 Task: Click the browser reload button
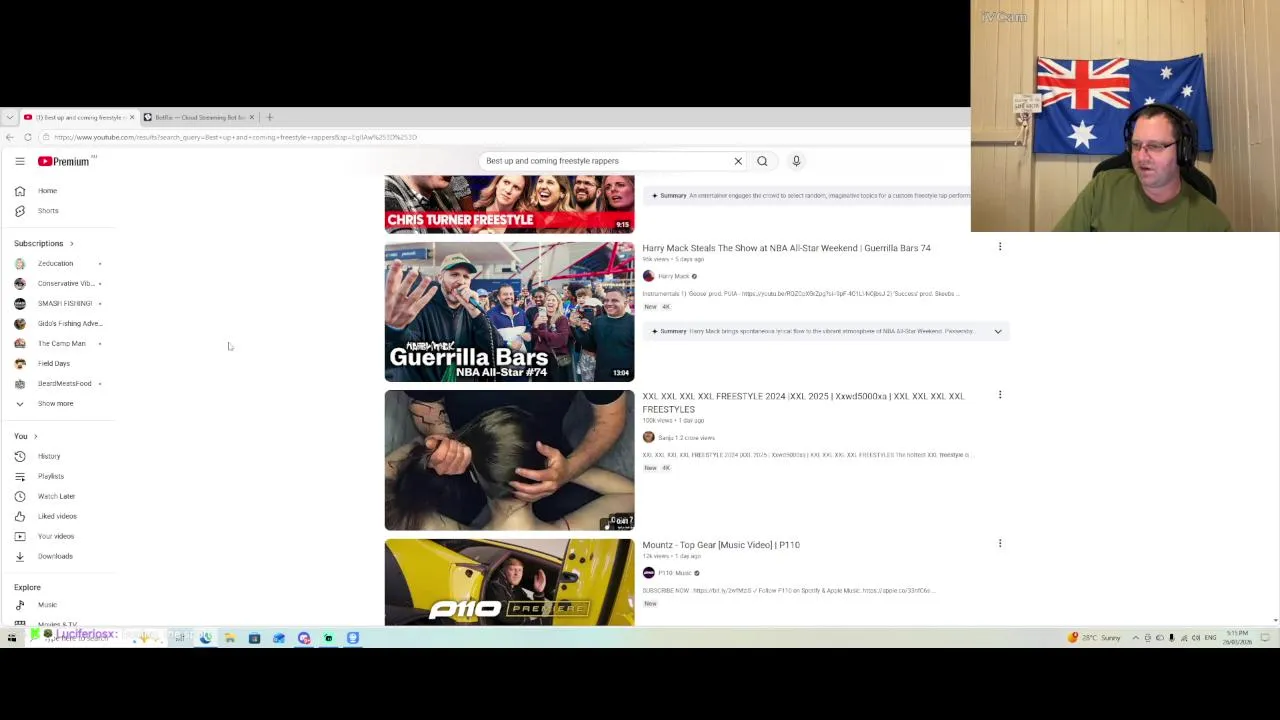(28, 137)
